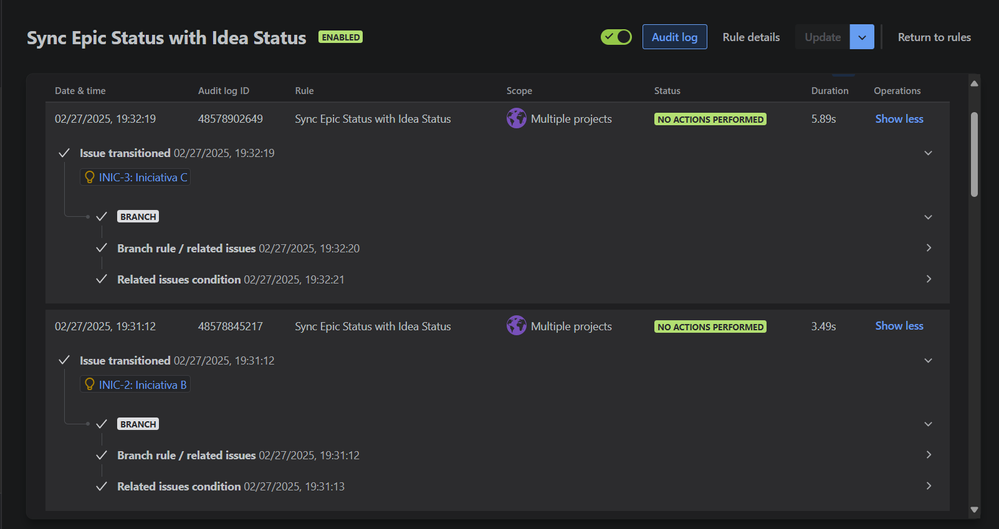Click Show less for log 48578845217
The height and width of the screenshot is (529, 999).
(899, 326)
